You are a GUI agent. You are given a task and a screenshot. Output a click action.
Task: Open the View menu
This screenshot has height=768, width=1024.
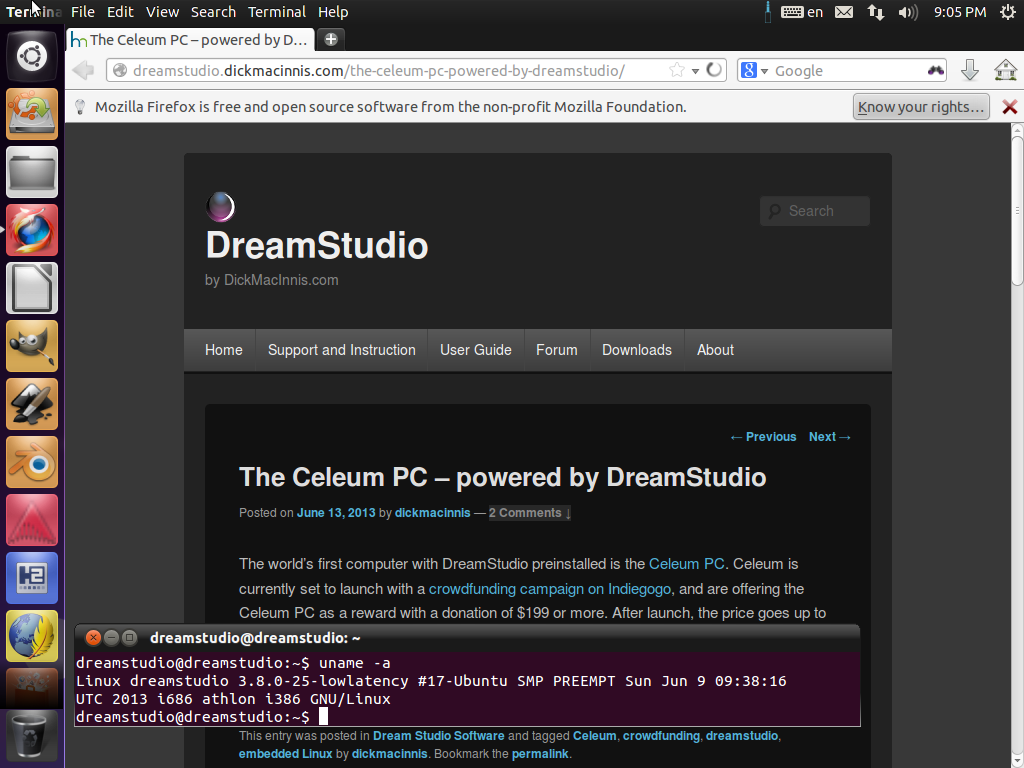click(x=162, y=12)
